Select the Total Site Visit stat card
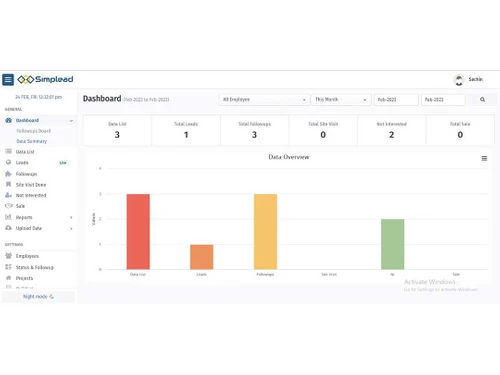The height and width of the screenshot is (375, 500). (323, 130)
